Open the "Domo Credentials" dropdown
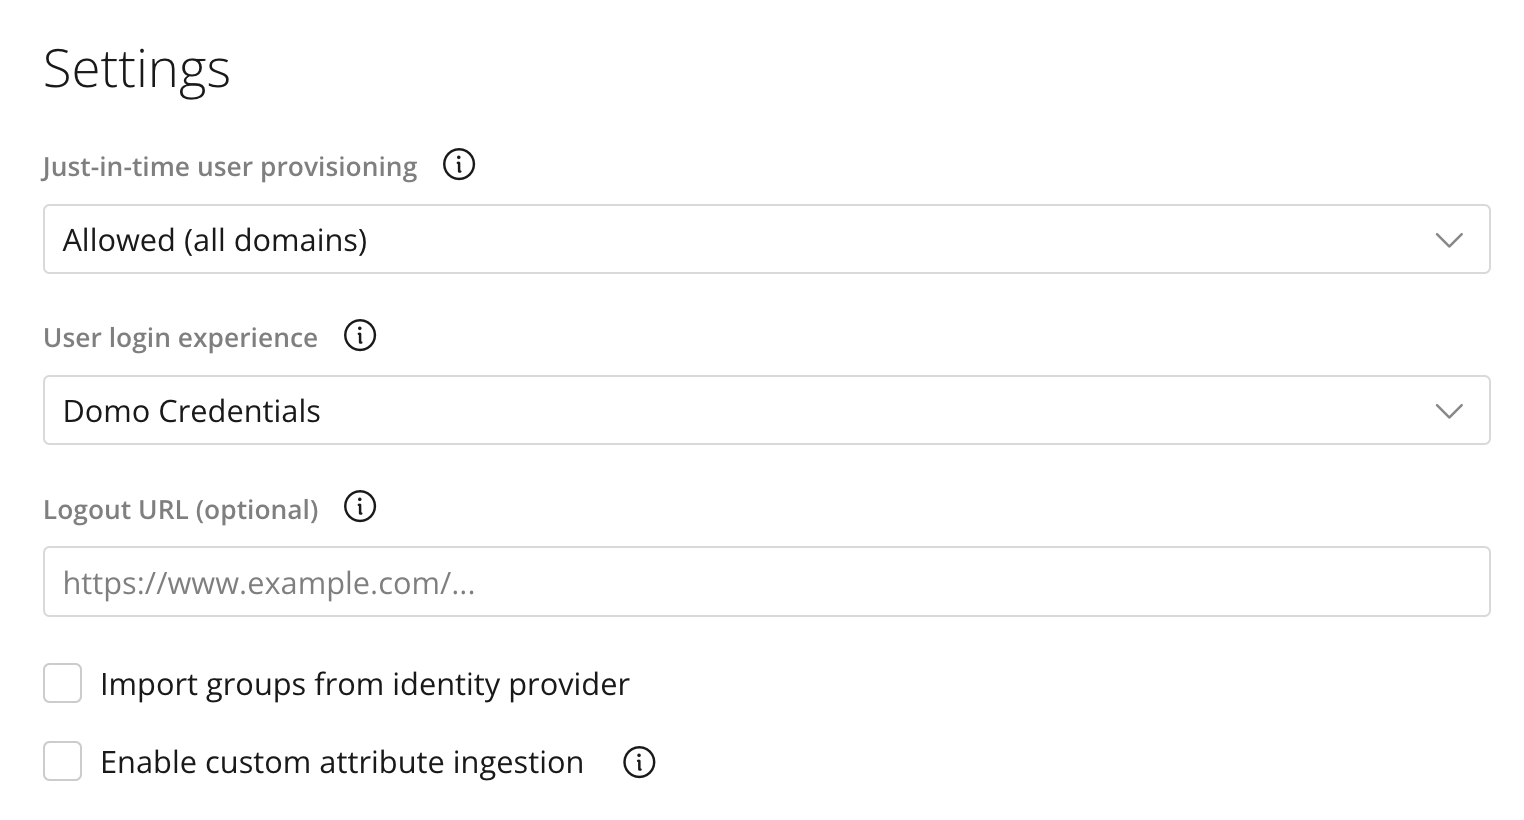This screenshot has height=820, width=1524. point(766,411)
